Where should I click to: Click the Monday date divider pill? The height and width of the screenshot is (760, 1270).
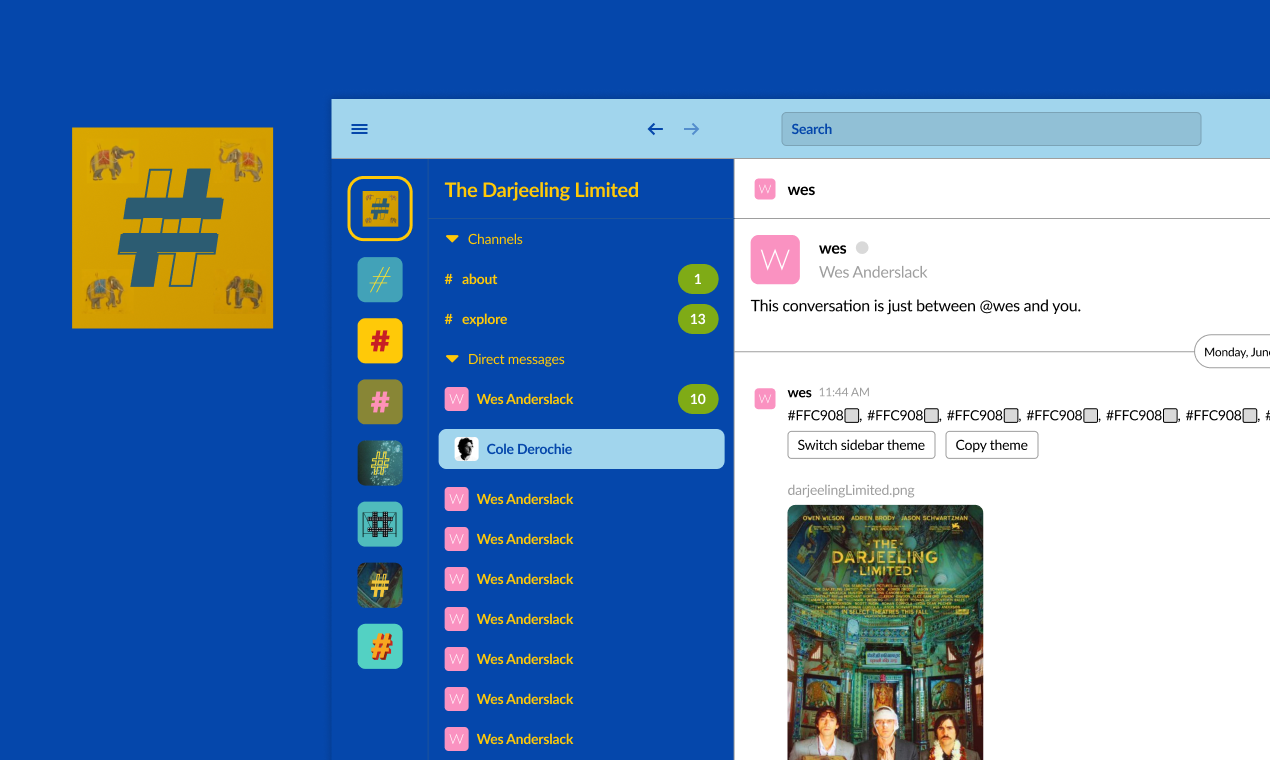[1233, 352]
